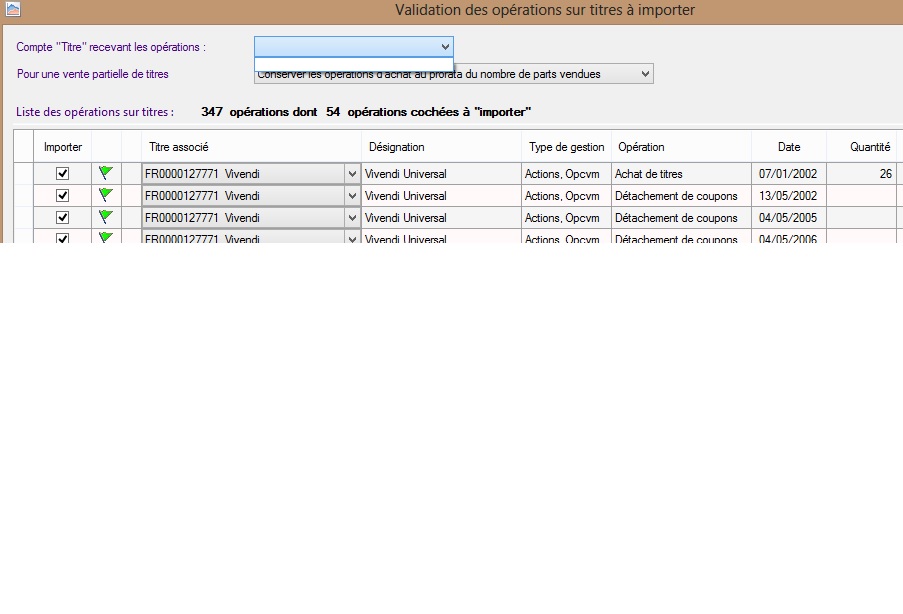Uncheck Importer for the Achat de titres row
The width and height of the screenshot is (903, 614).
coord(62,174)
